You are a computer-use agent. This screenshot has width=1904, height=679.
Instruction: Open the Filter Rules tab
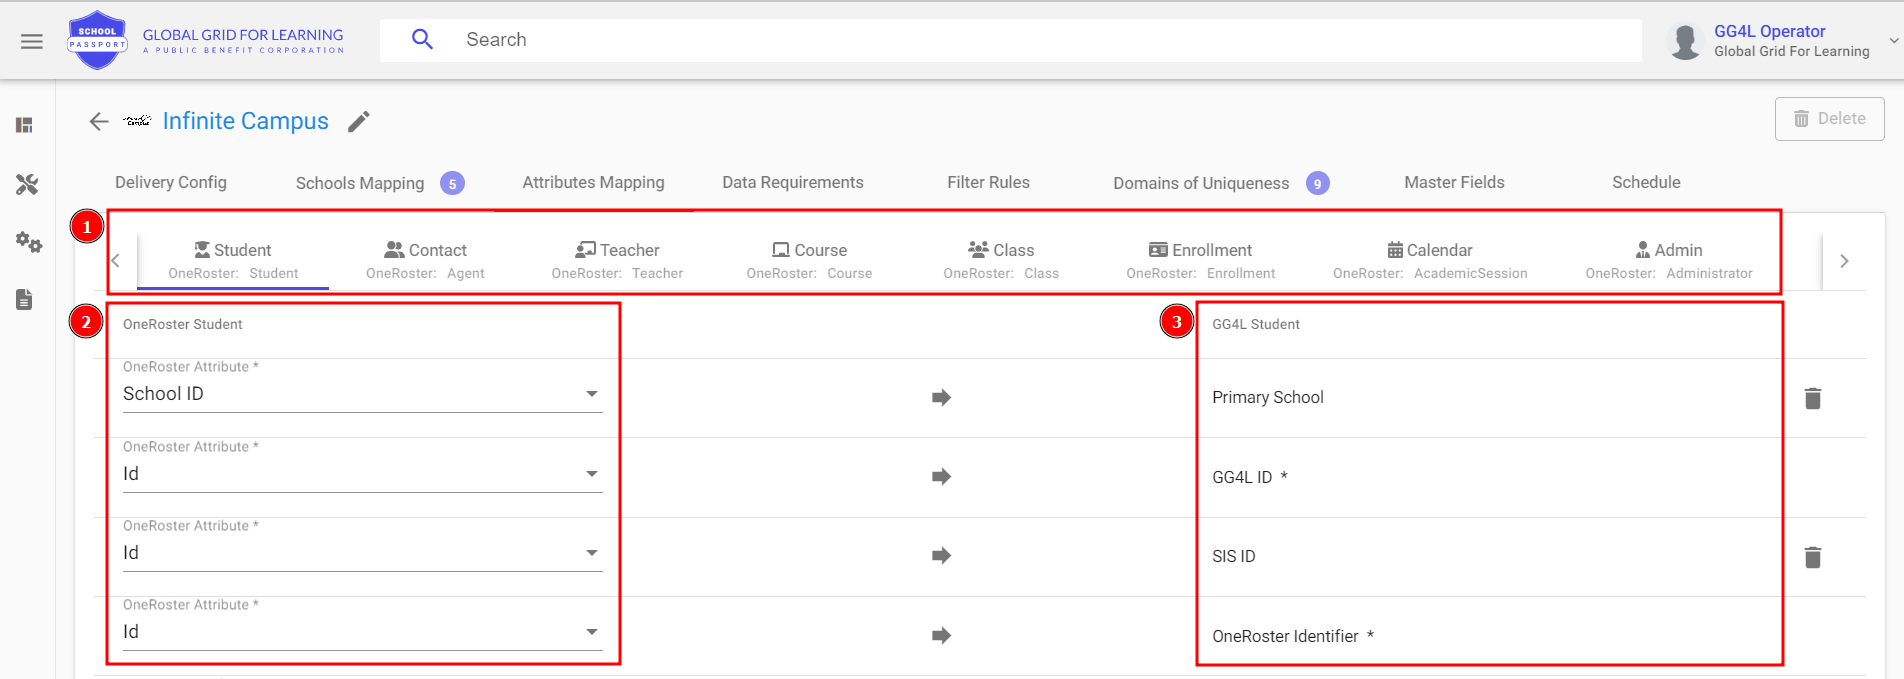point(988,183)
